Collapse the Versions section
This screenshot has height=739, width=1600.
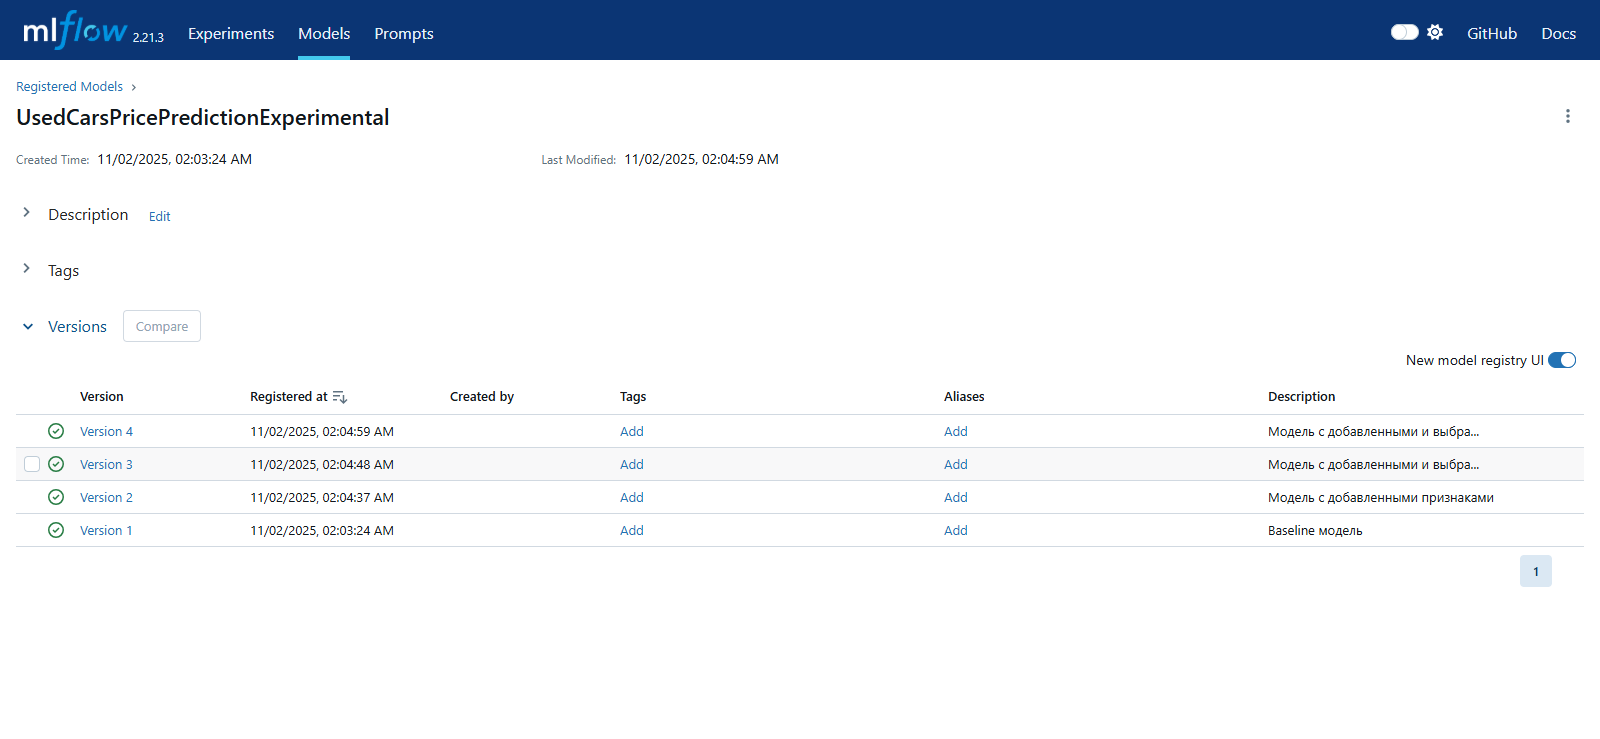pos(28,326)
